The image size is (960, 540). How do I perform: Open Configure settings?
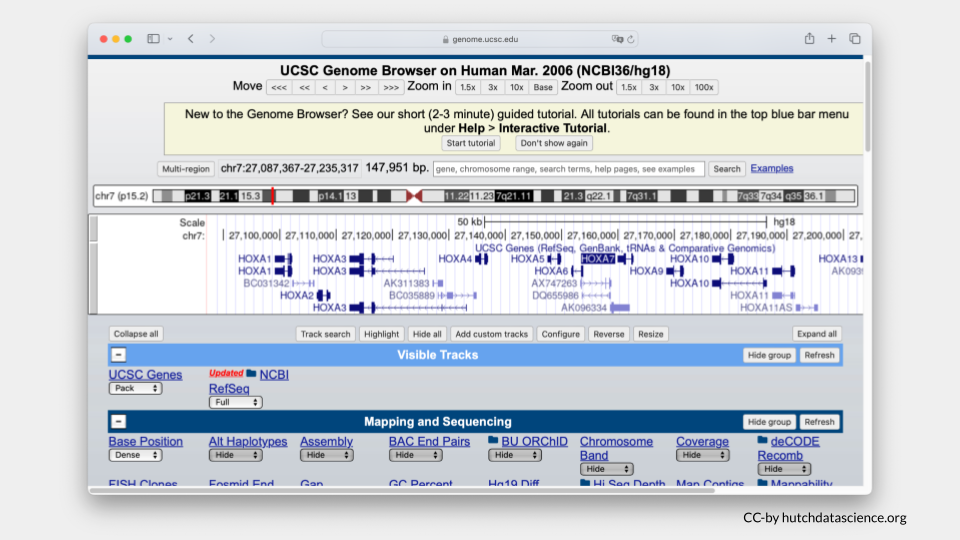click(x=560, y=334)
